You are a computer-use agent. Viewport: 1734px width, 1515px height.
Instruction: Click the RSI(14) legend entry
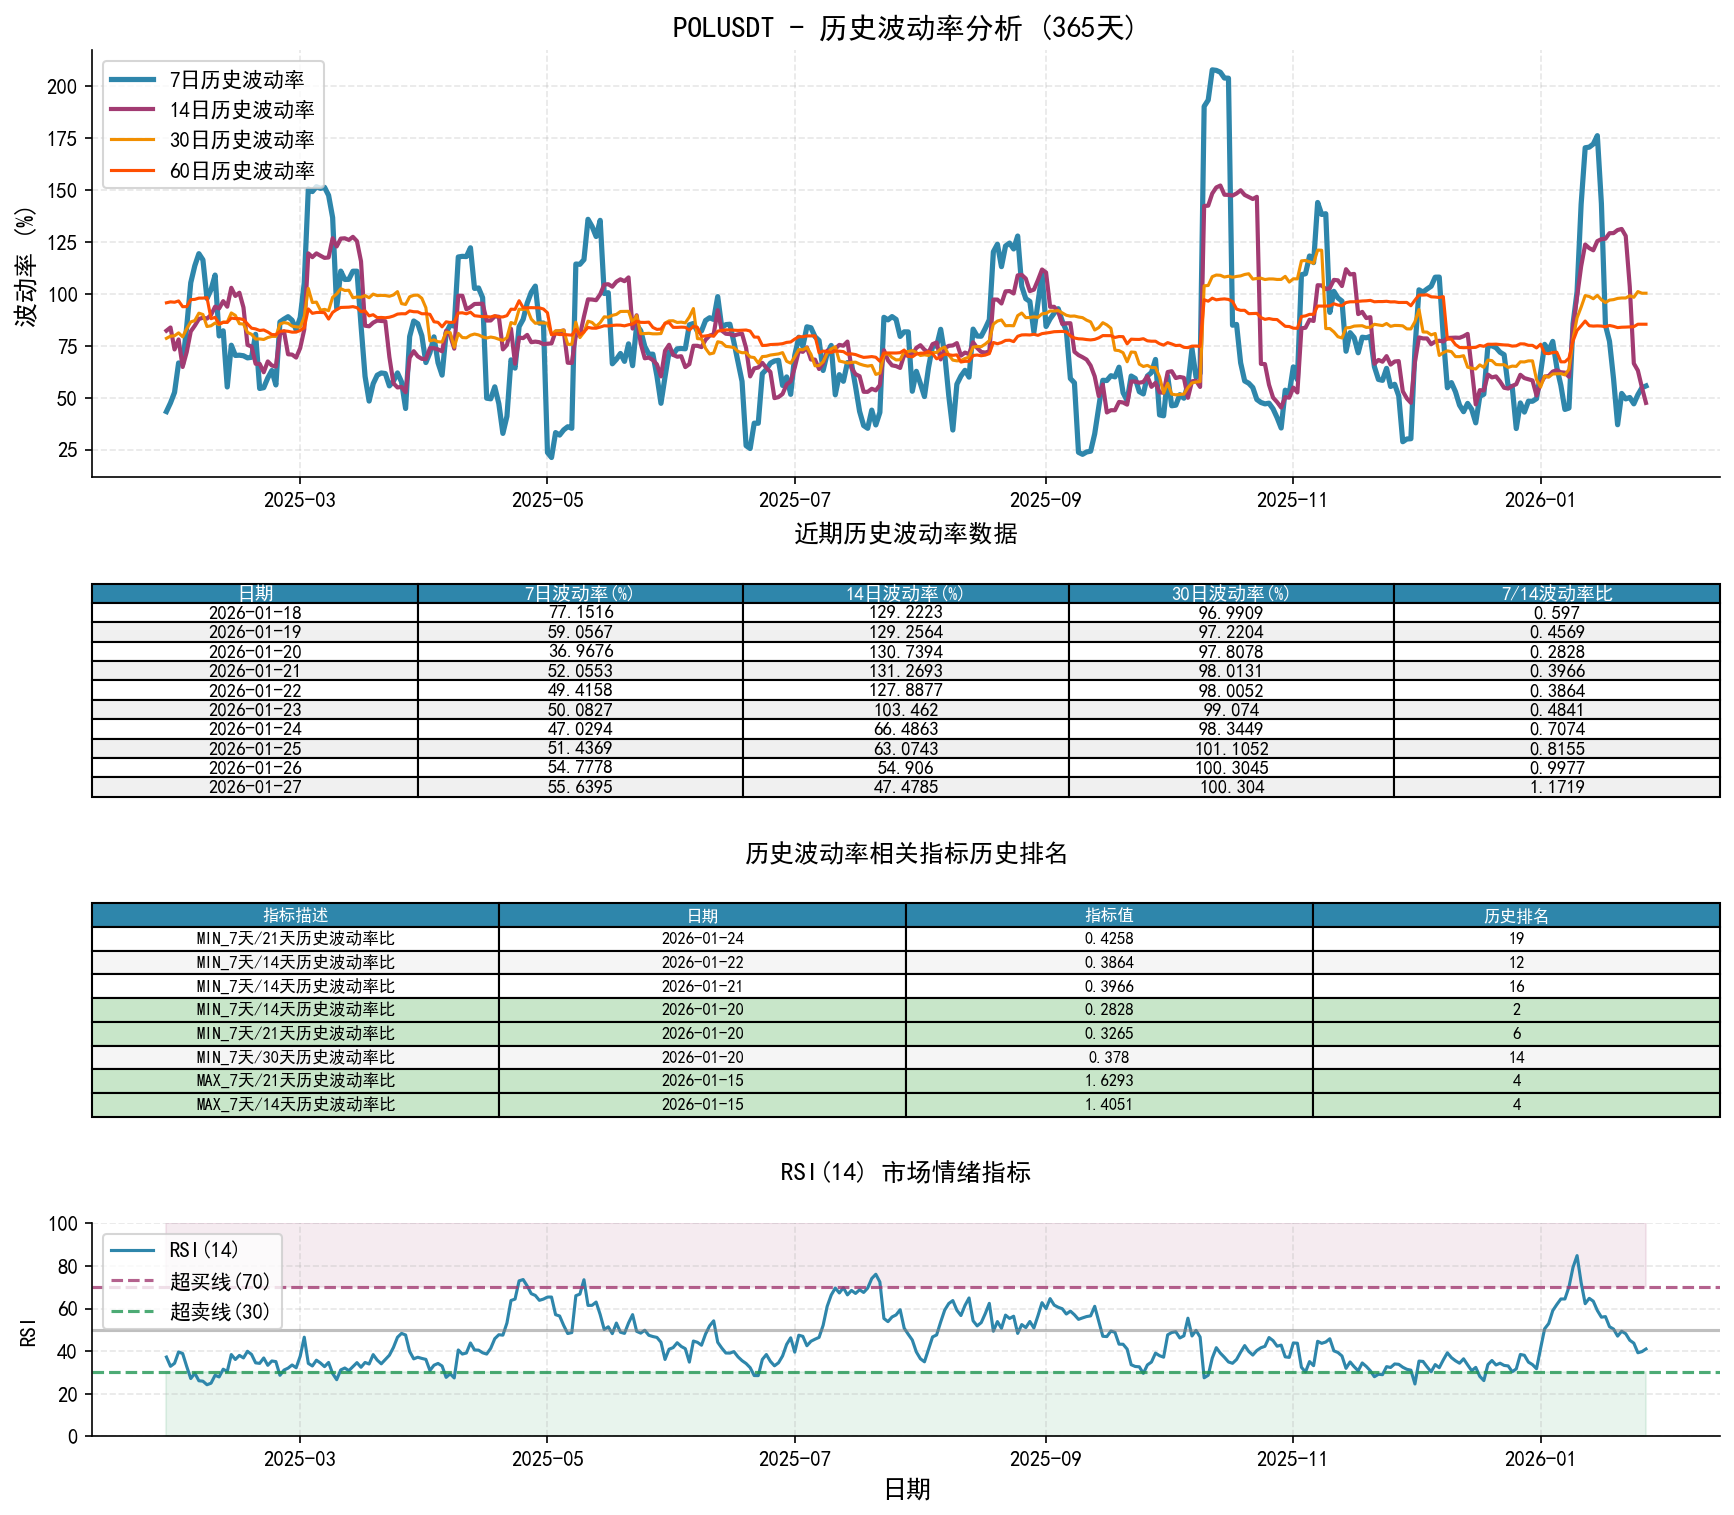[x=204, y=1250]
